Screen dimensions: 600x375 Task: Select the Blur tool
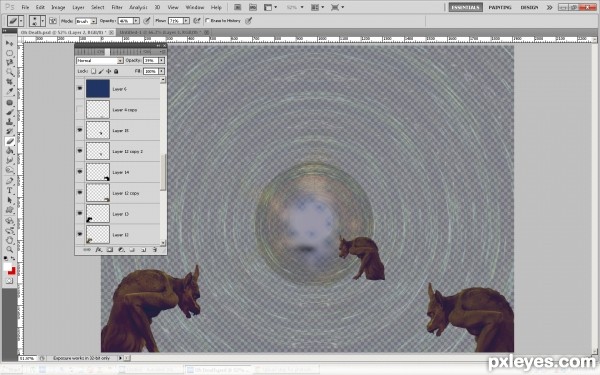coord(10,160)
